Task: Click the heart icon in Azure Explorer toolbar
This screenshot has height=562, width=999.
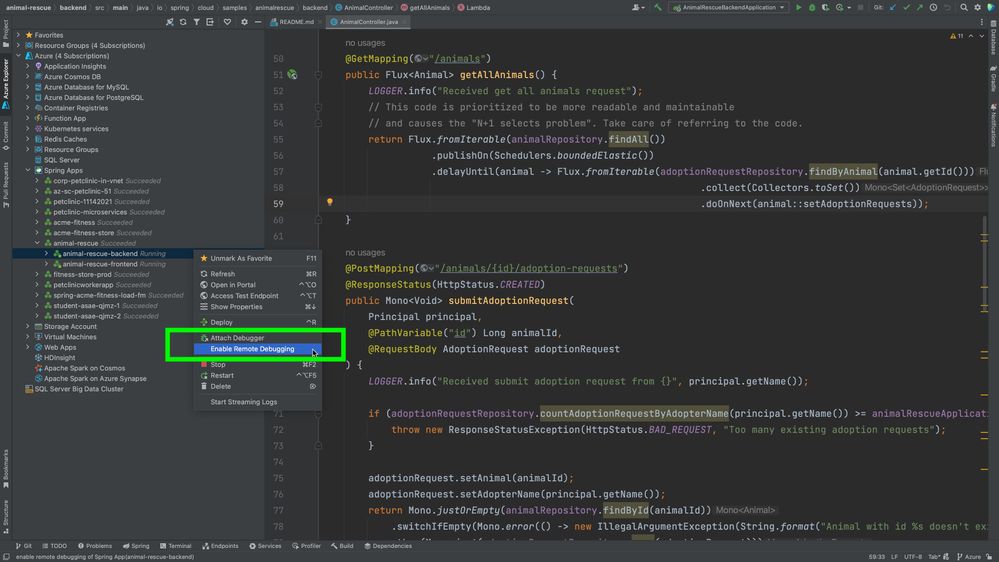Action: [227, 22]
